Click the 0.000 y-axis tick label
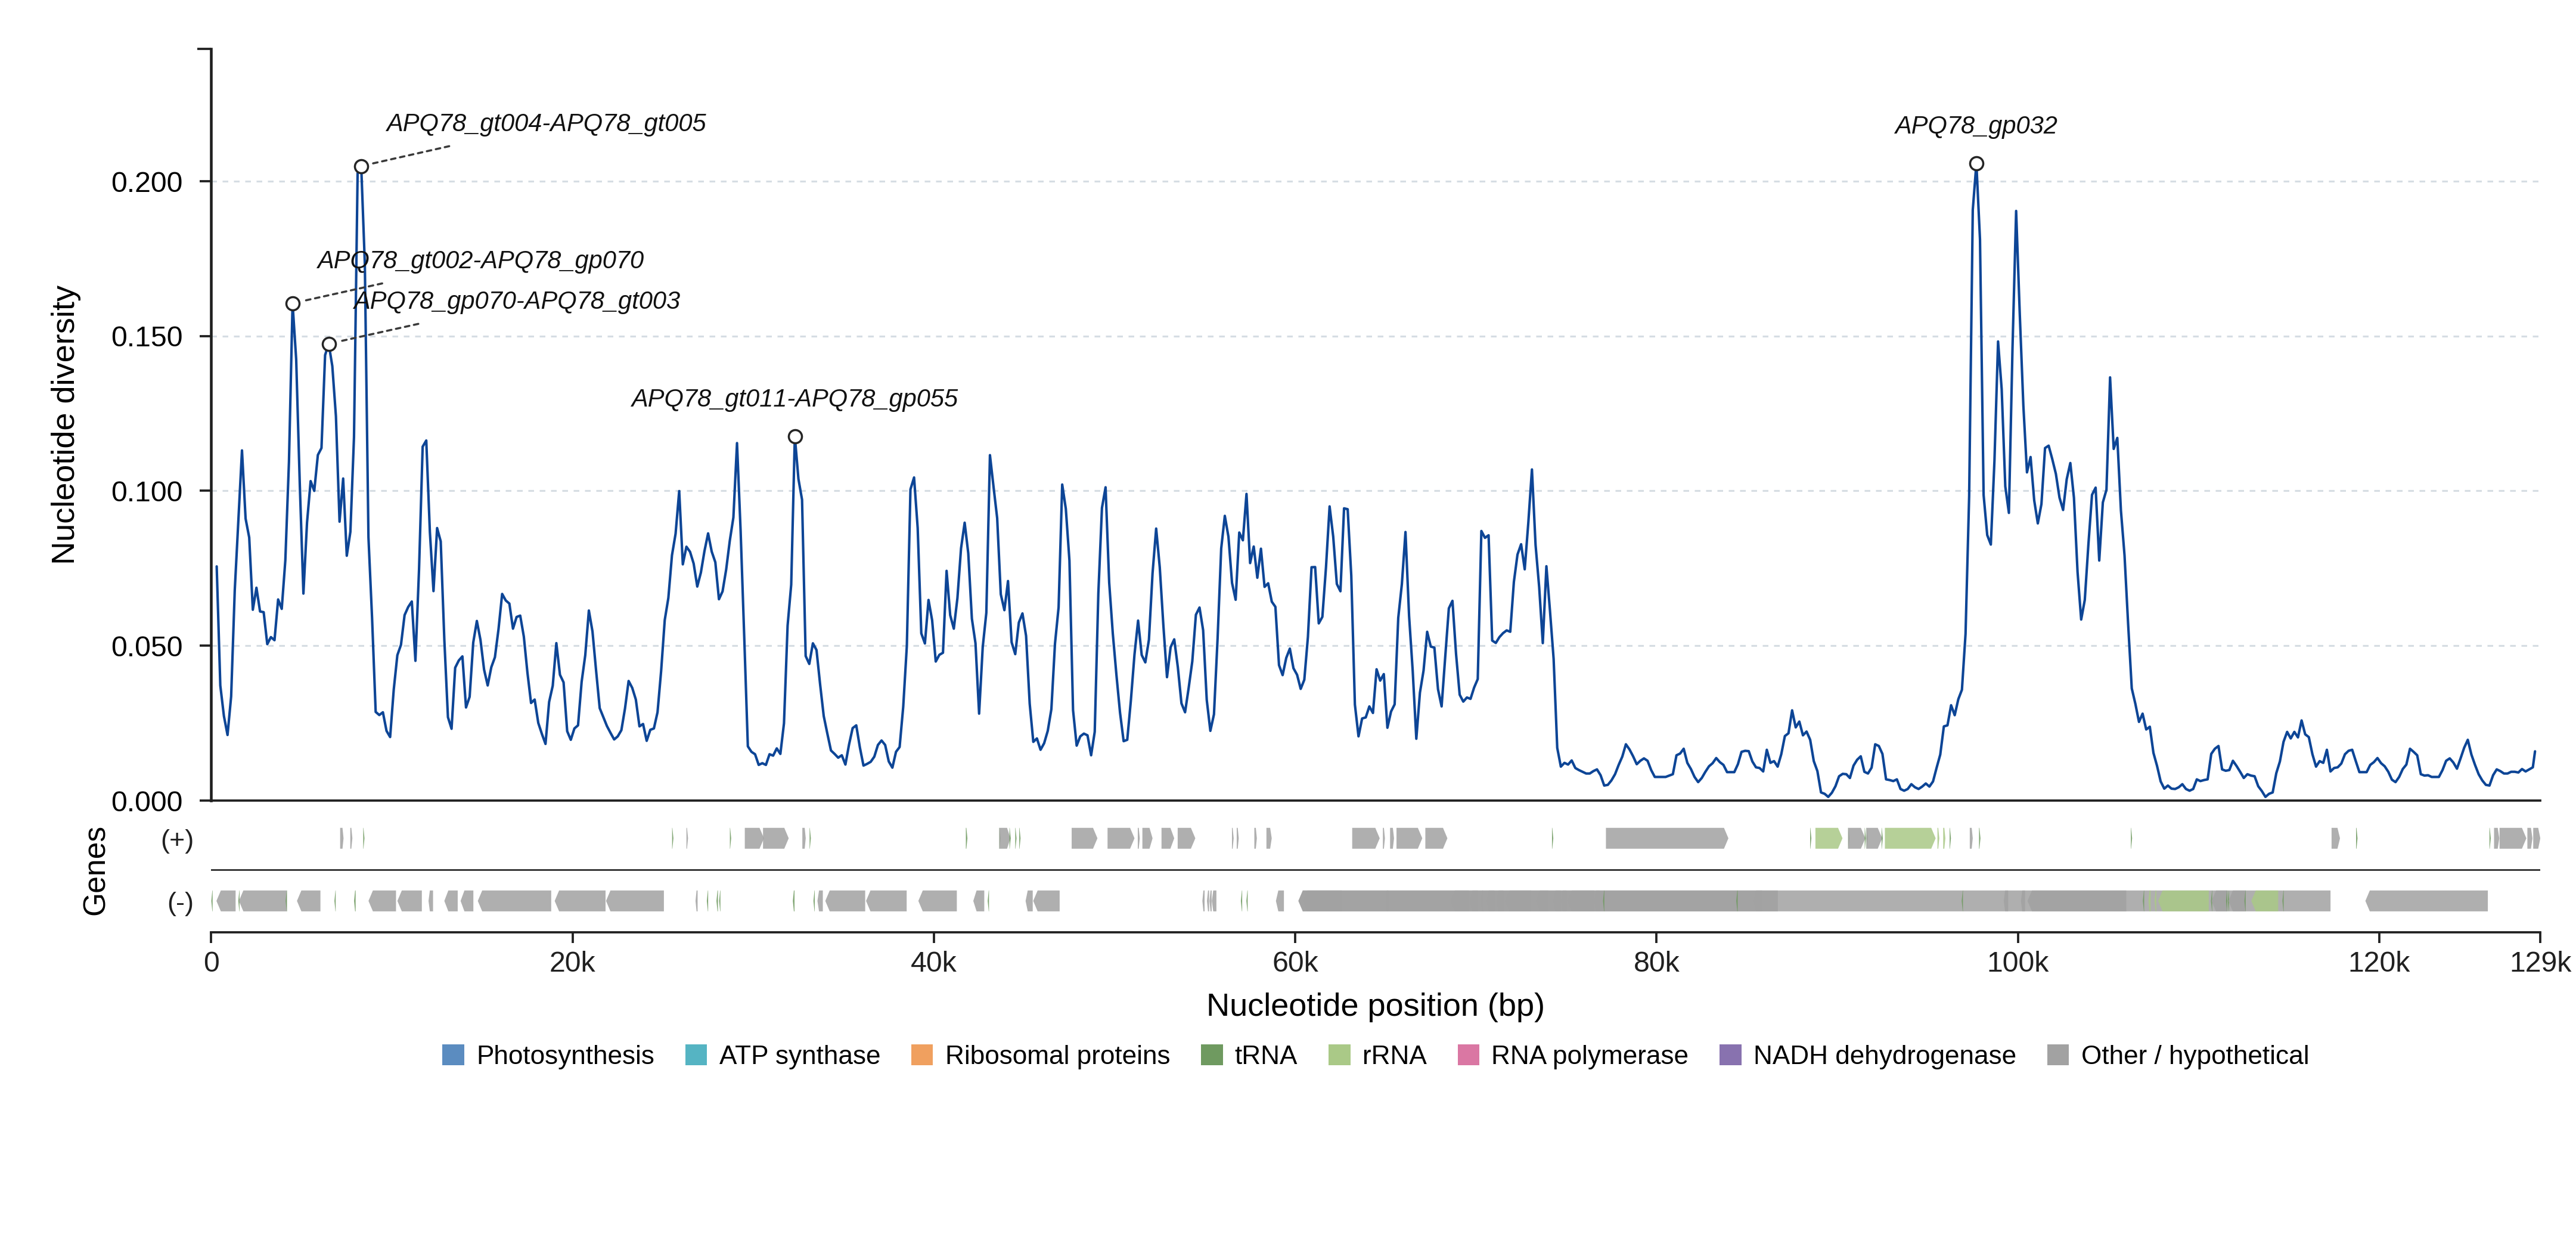2576x1253 pixels. tap(147, 801)
